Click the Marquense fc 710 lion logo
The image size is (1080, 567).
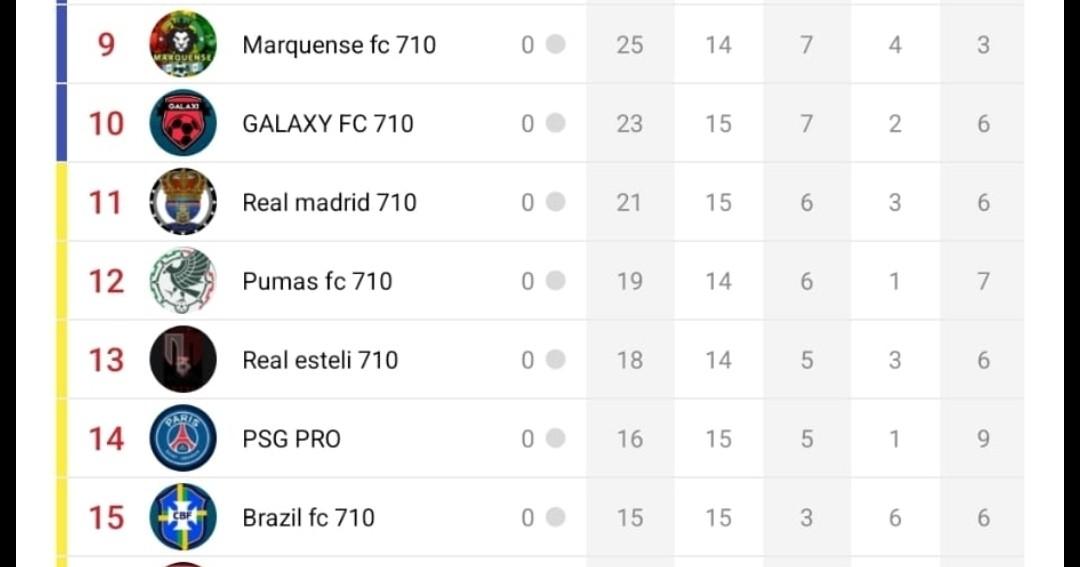click(183, 44)
